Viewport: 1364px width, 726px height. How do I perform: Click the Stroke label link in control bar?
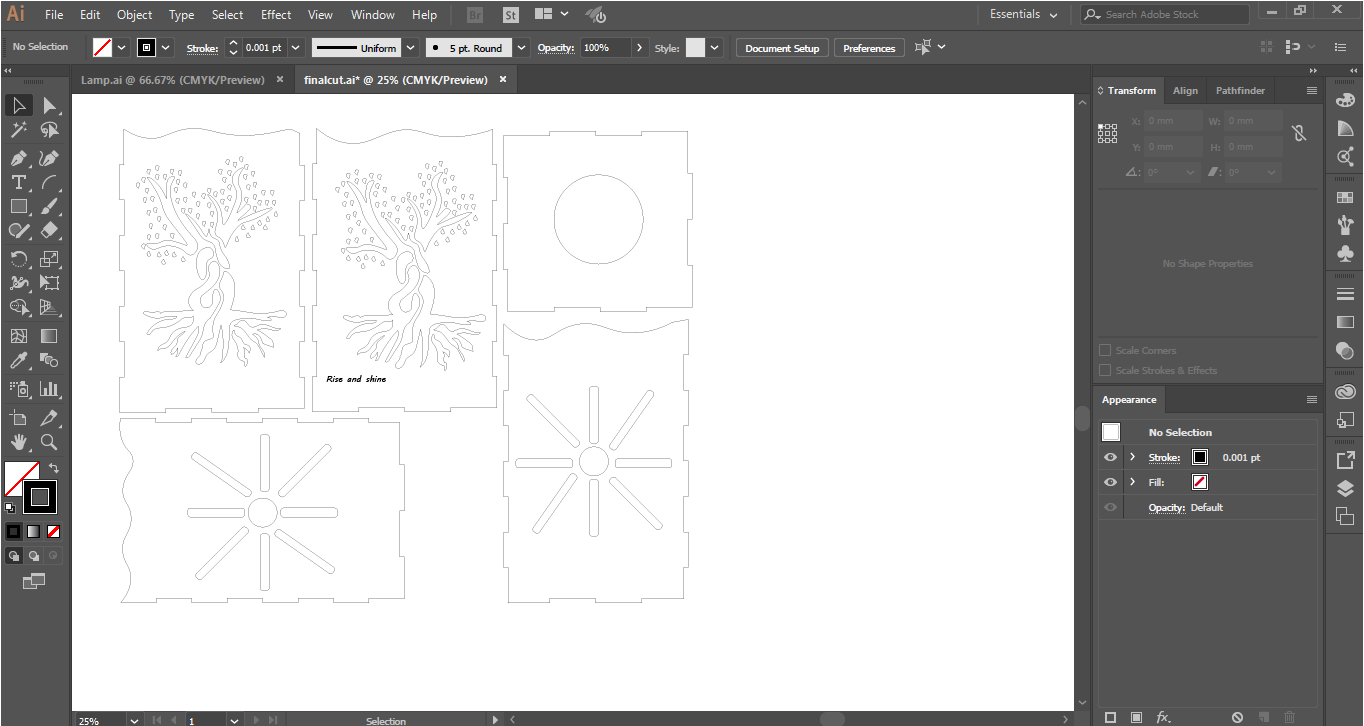pos(203,48)
